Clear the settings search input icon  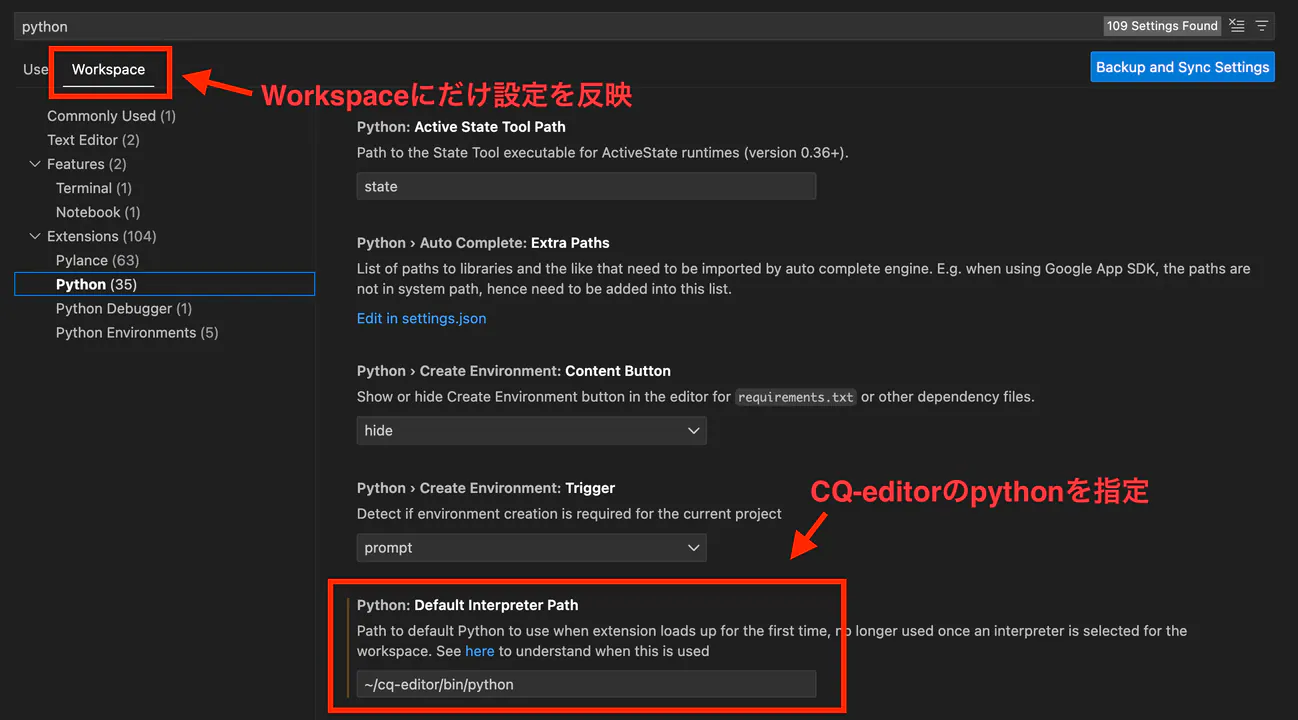point(1237,26)
